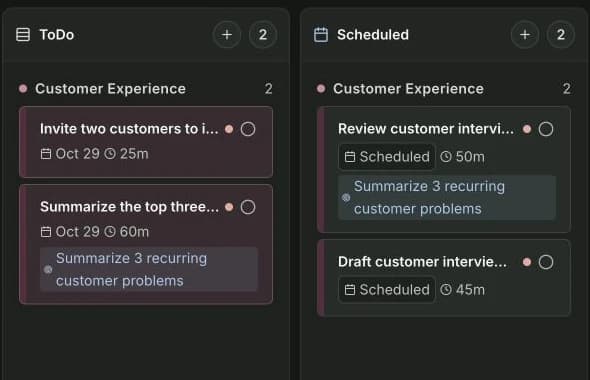
Task: Click pink dot beside ToDo Customer Experience
Action: point(23,89)
